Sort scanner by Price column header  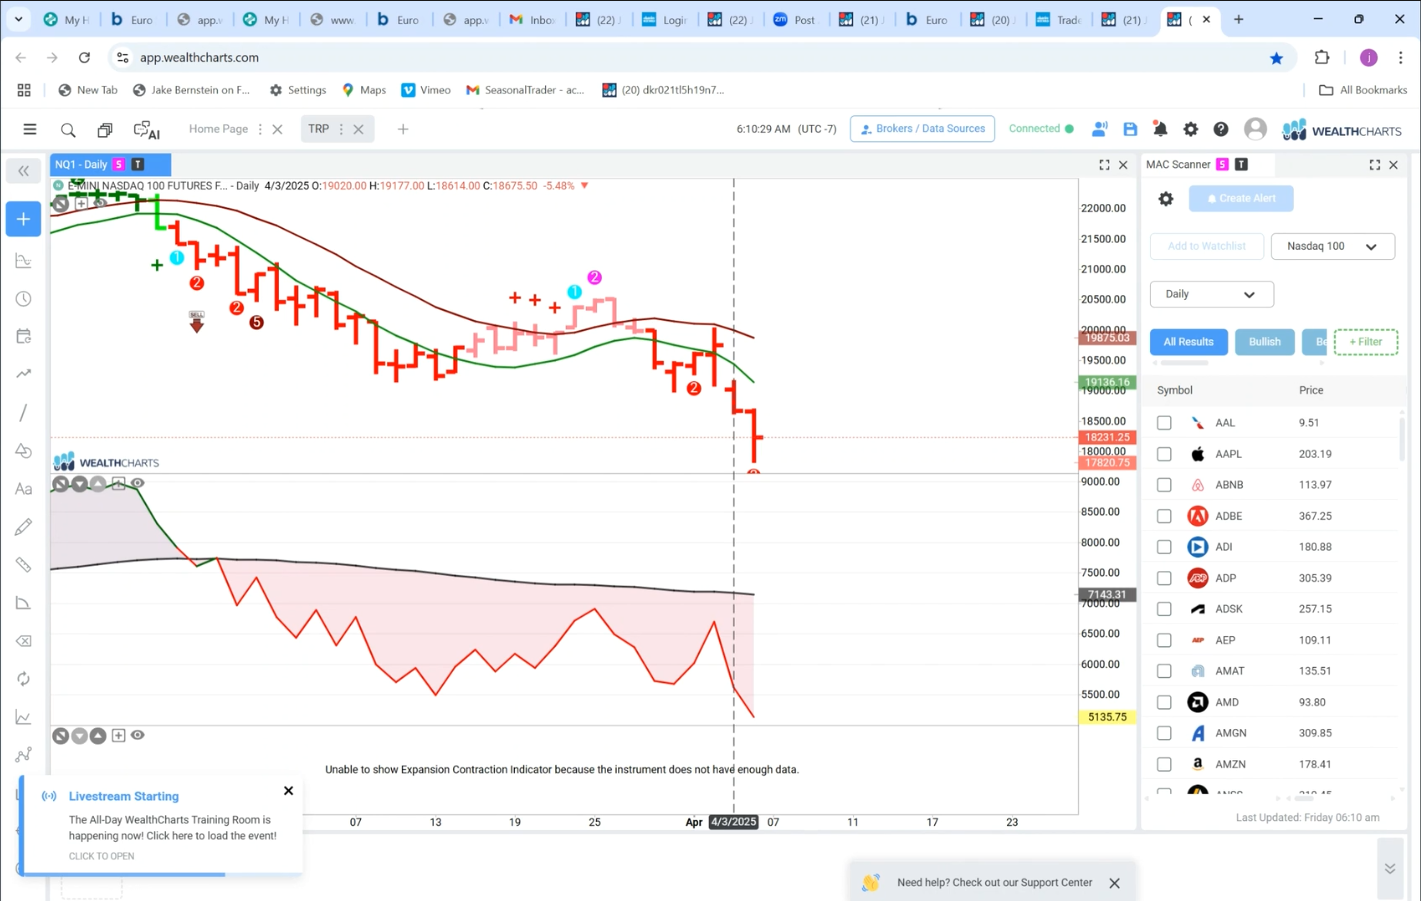[x=1311, y=390]
